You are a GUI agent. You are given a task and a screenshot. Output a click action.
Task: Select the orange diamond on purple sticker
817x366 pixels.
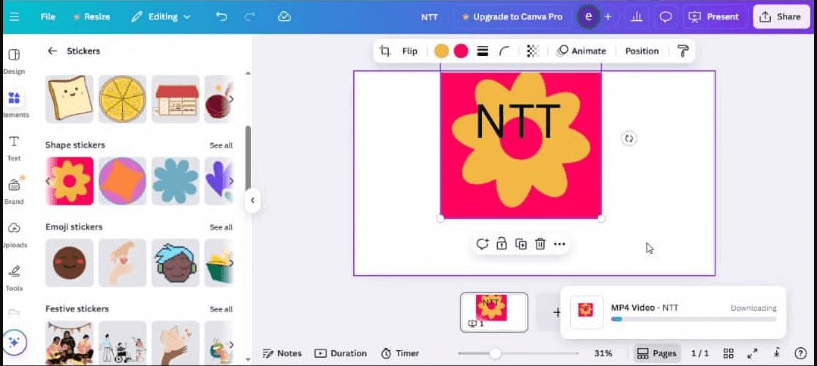pos(122,181)
